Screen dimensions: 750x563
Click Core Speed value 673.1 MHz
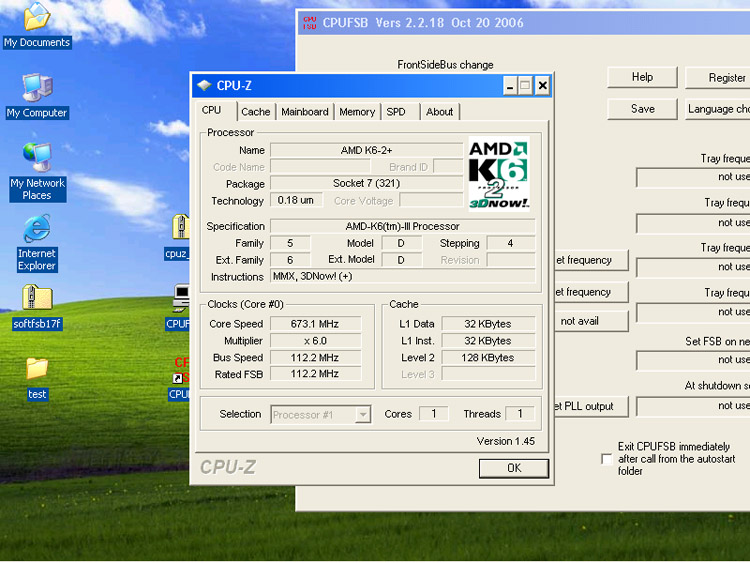(x=315, y=324)
